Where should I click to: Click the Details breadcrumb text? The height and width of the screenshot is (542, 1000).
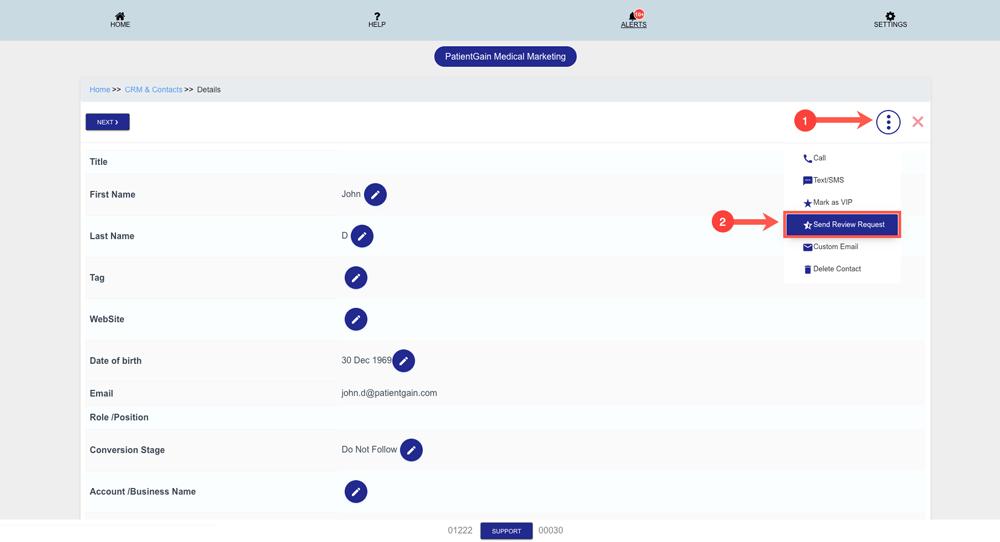click(x=209, y=90)
